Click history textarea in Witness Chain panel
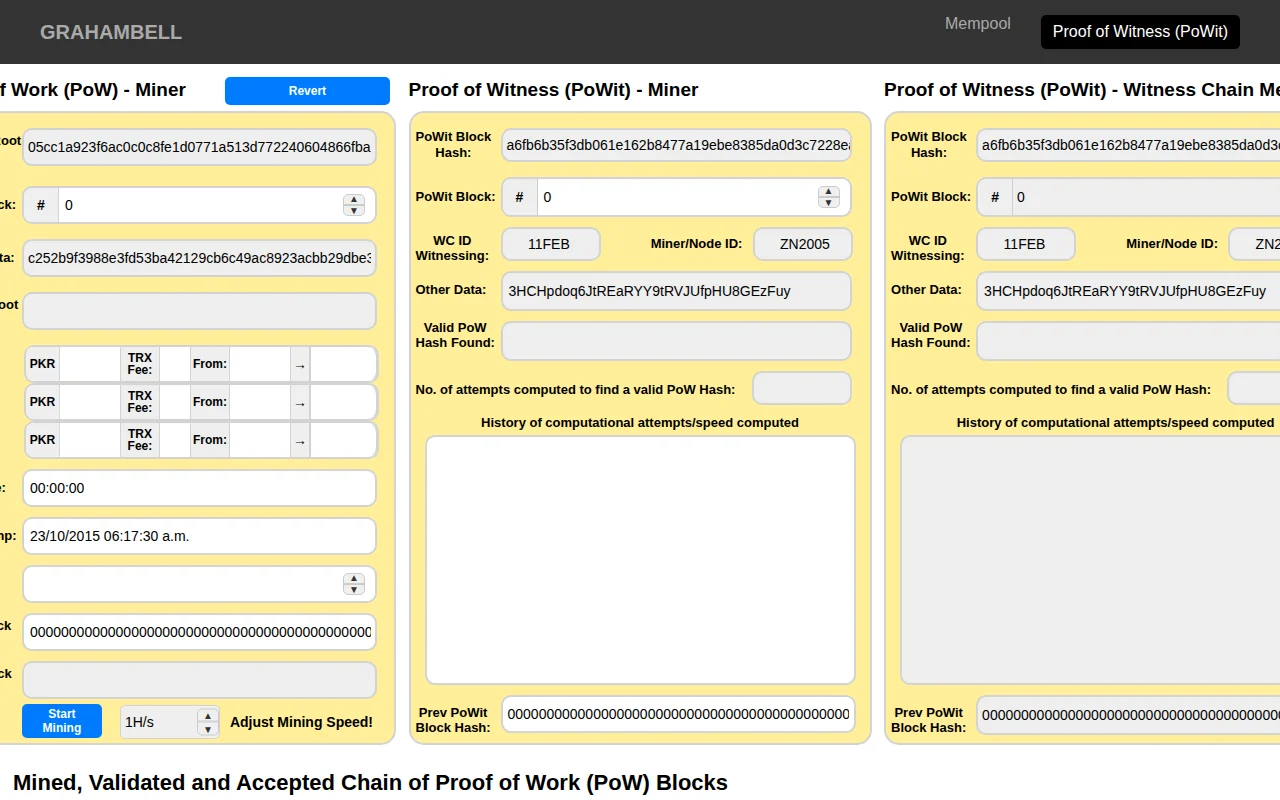 1090,560
